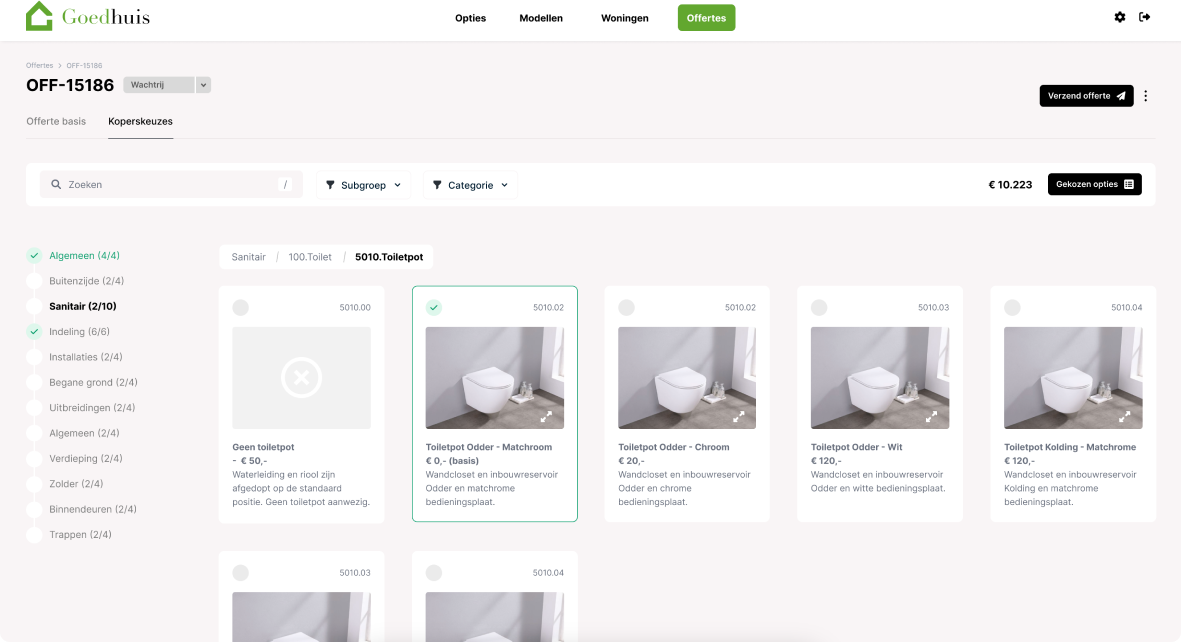Click the Toiletpot Odder - Wit product image
This screenshot has width=1181, height=642.
click(x=880, y=378)
